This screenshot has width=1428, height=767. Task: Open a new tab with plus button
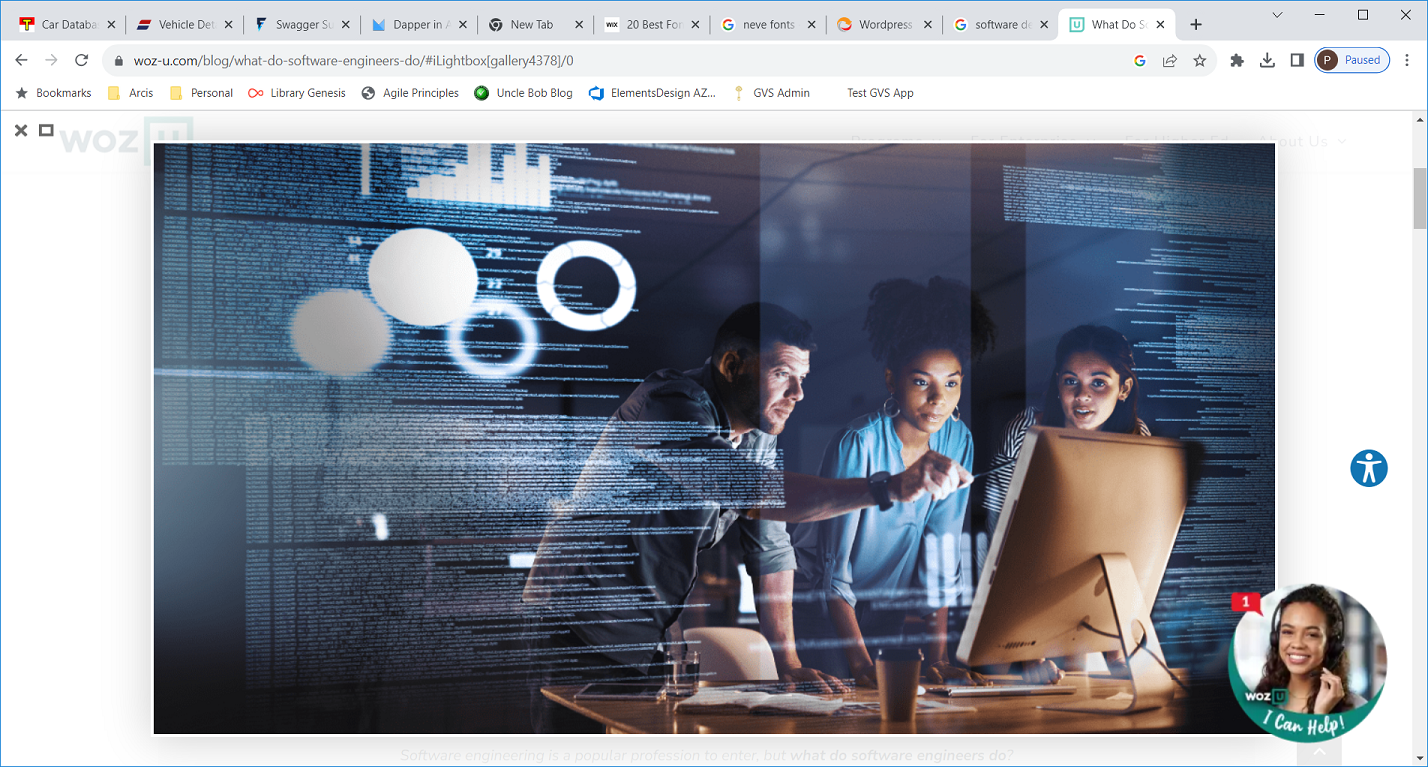(x=1196, y=25)
